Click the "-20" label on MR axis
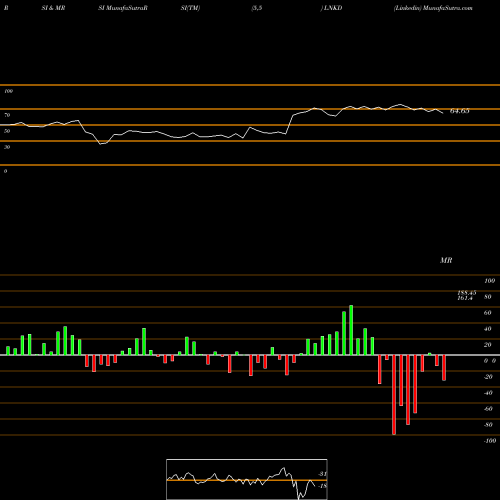The image size is (500, 500). [488, 377]
